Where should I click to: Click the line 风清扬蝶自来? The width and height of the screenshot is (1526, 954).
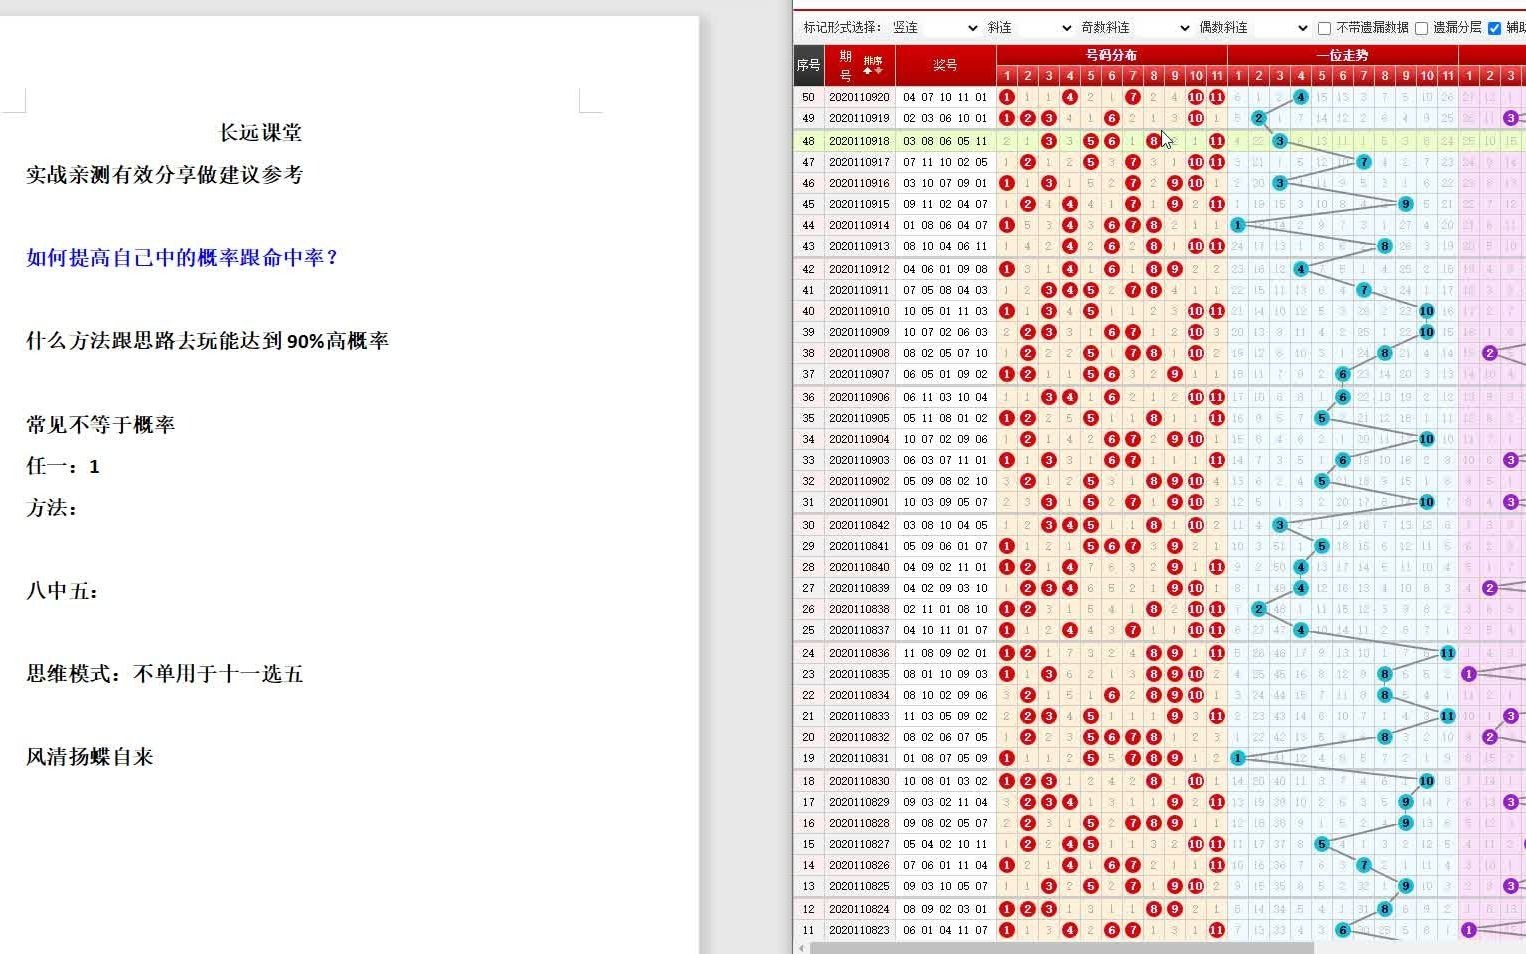(x=90, y=757)
